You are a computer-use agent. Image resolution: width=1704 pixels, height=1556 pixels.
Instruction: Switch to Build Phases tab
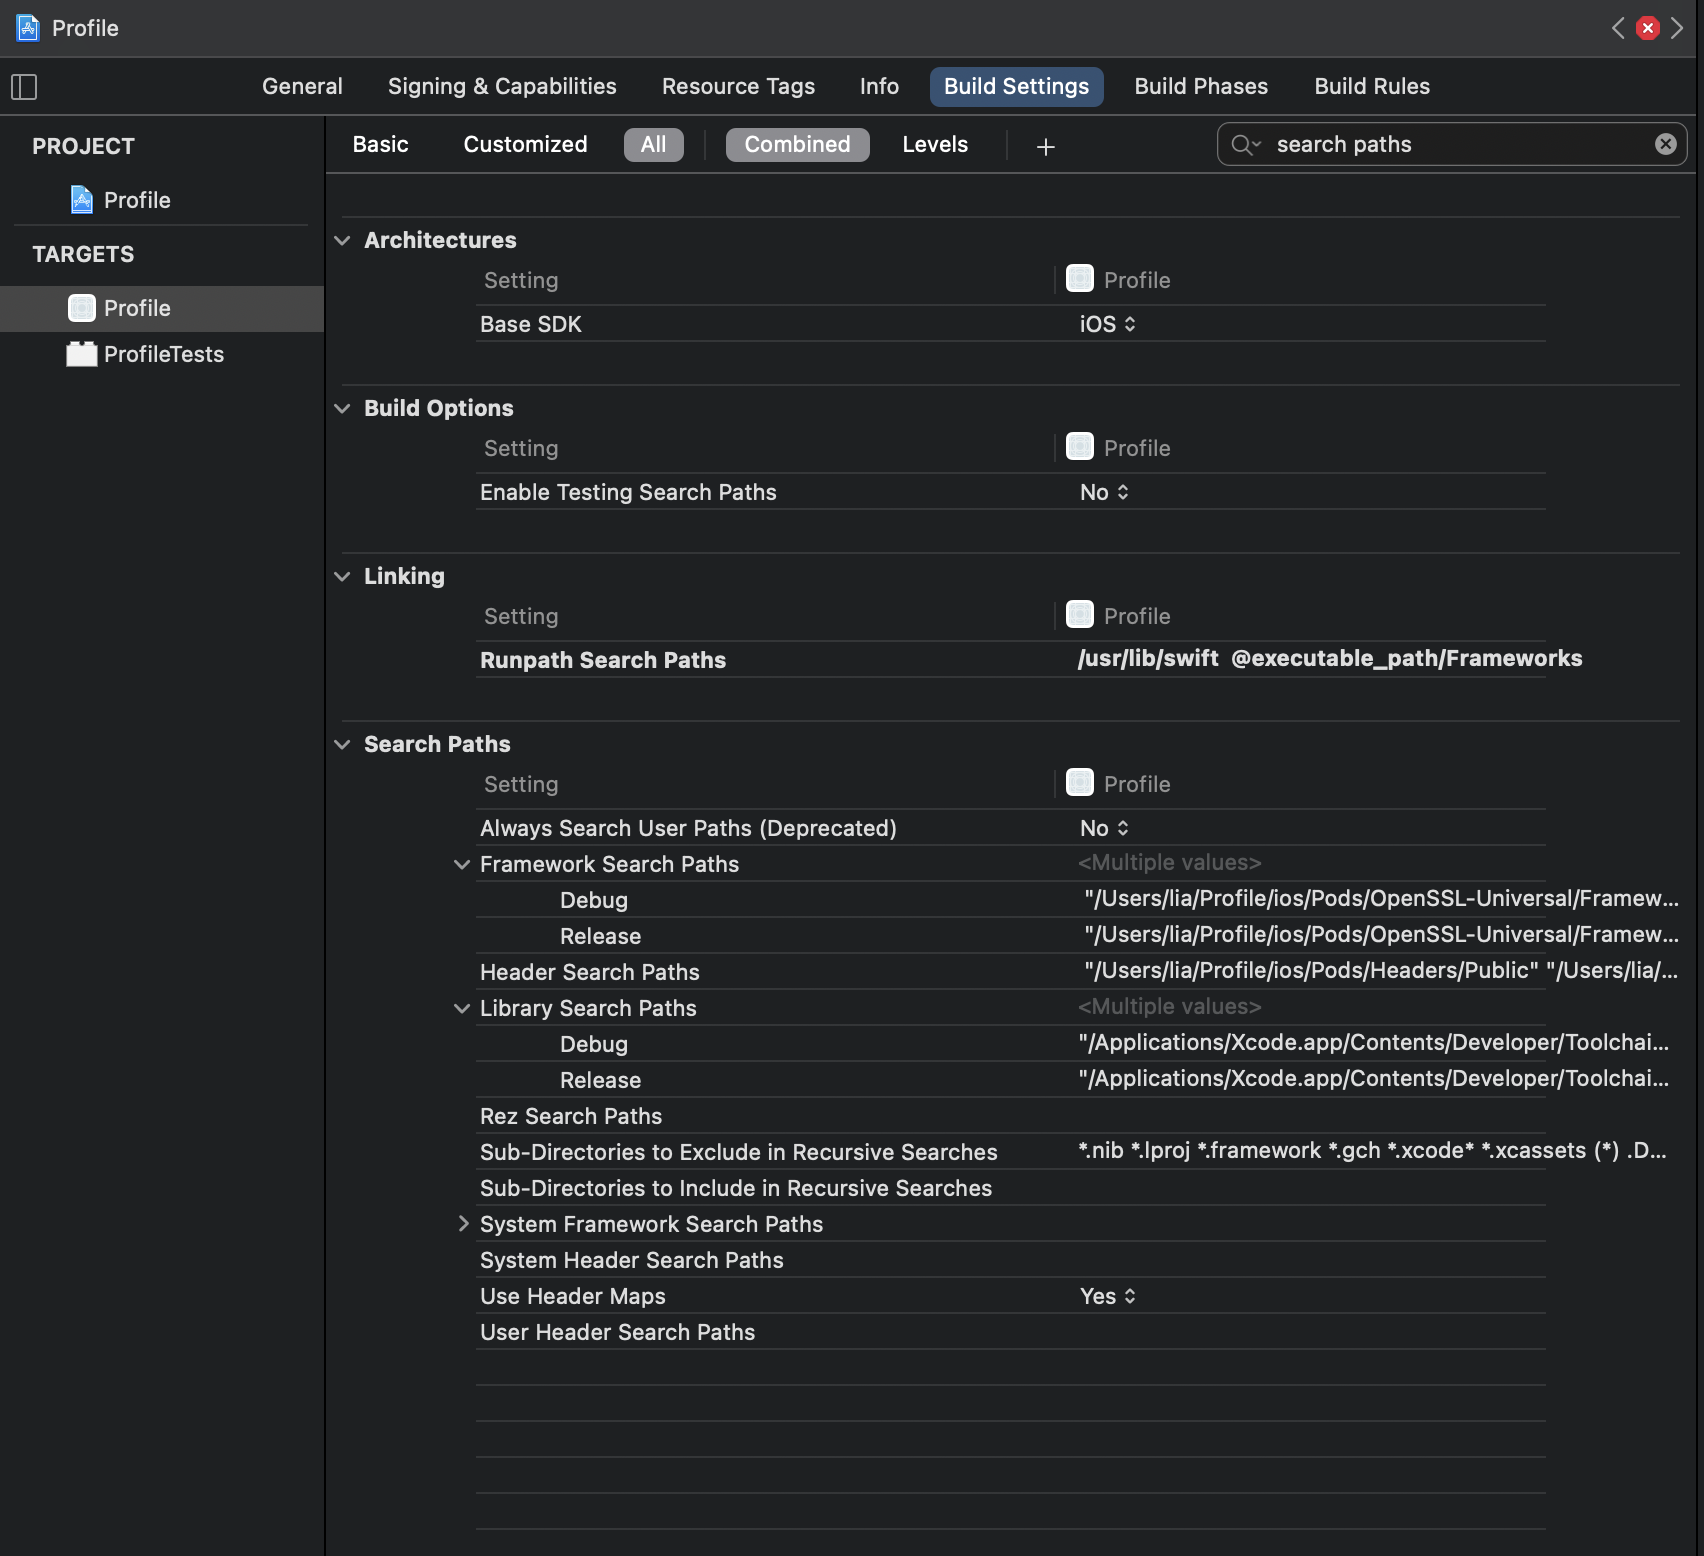(1201, 86)
